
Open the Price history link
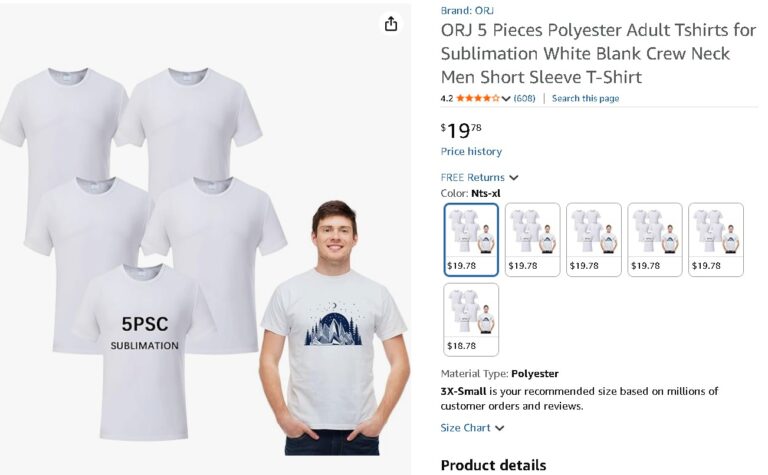pos(471,151)
